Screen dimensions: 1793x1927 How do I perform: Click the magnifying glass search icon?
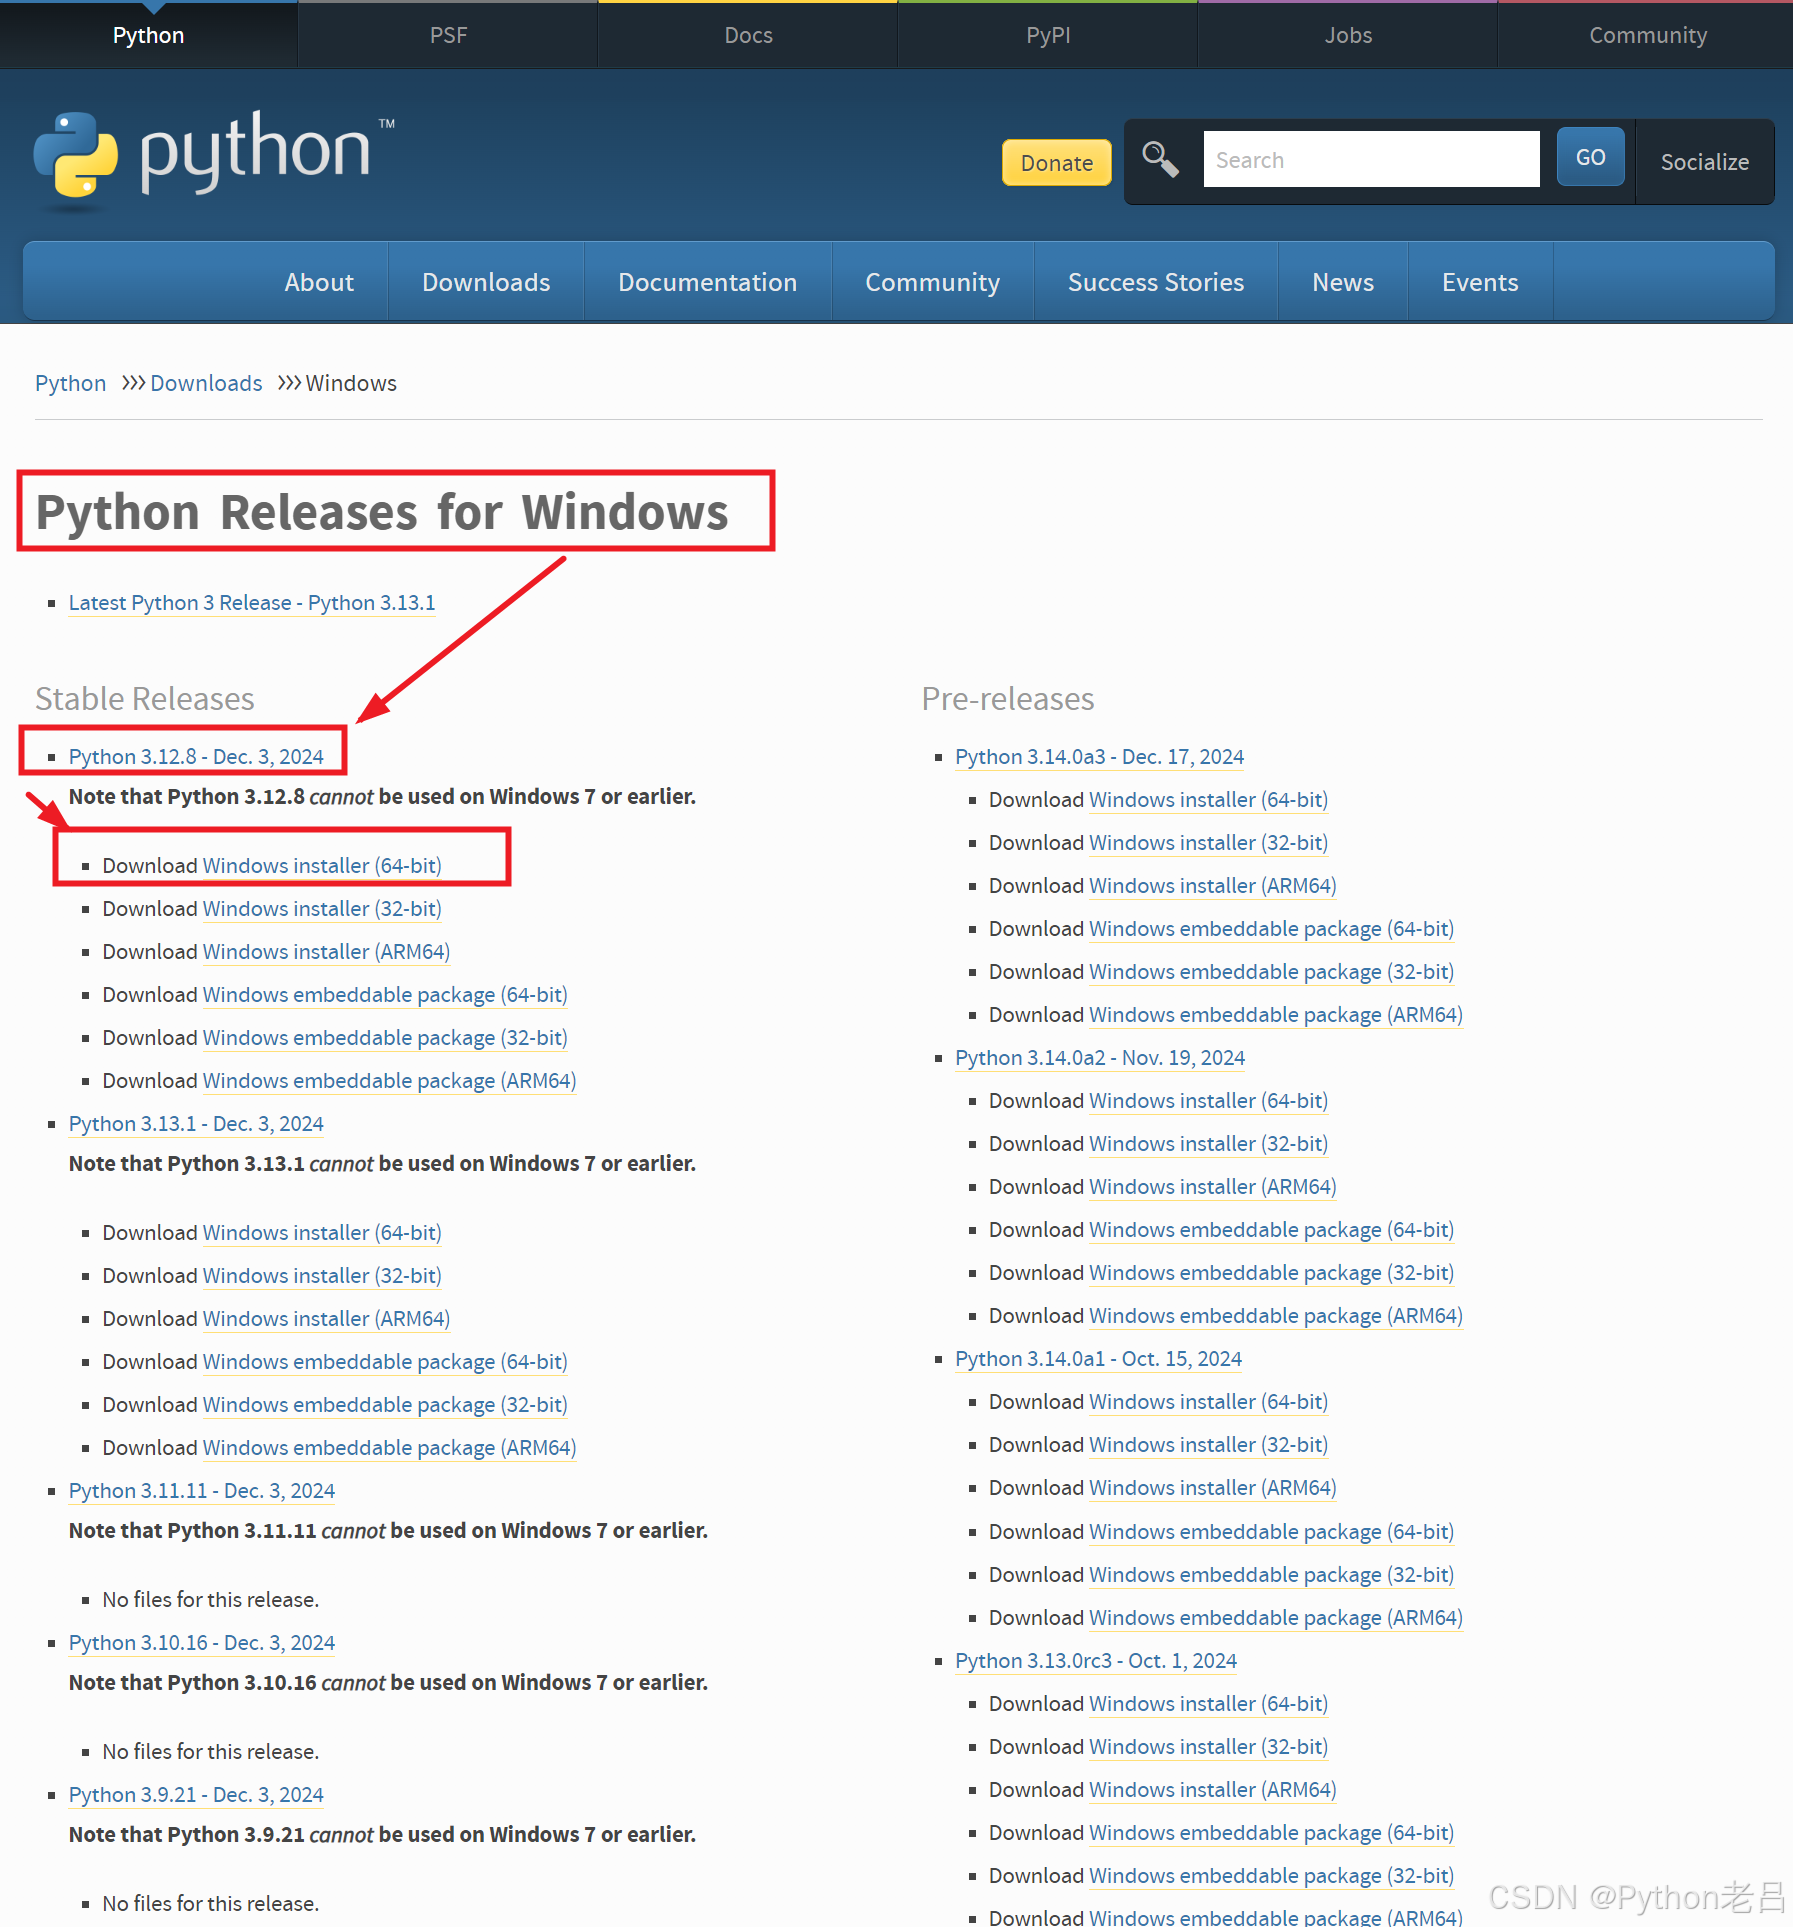(1160, 159)
